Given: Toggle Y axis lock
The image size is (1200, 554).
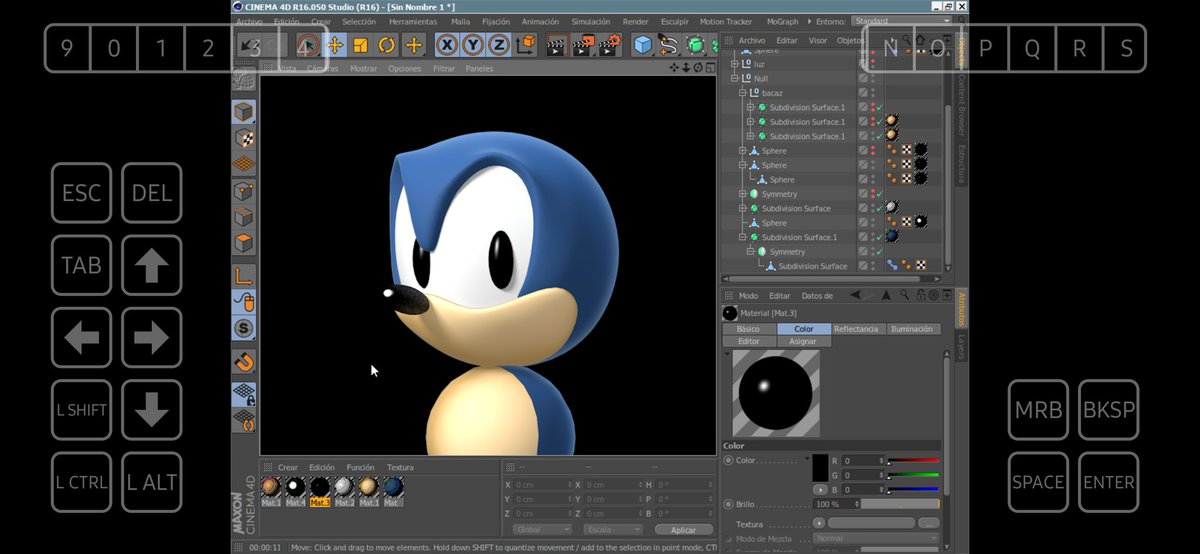Looking at the screenshot, I should point(473,44).
